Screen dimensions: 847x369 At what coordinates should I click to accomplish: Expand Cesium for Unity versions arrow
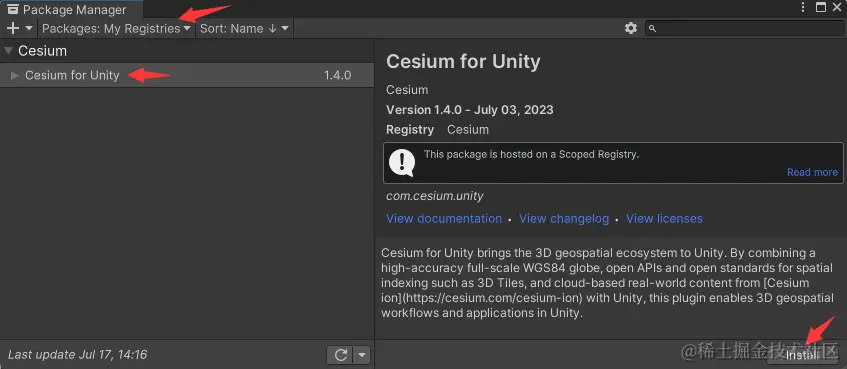coord(15,75)
